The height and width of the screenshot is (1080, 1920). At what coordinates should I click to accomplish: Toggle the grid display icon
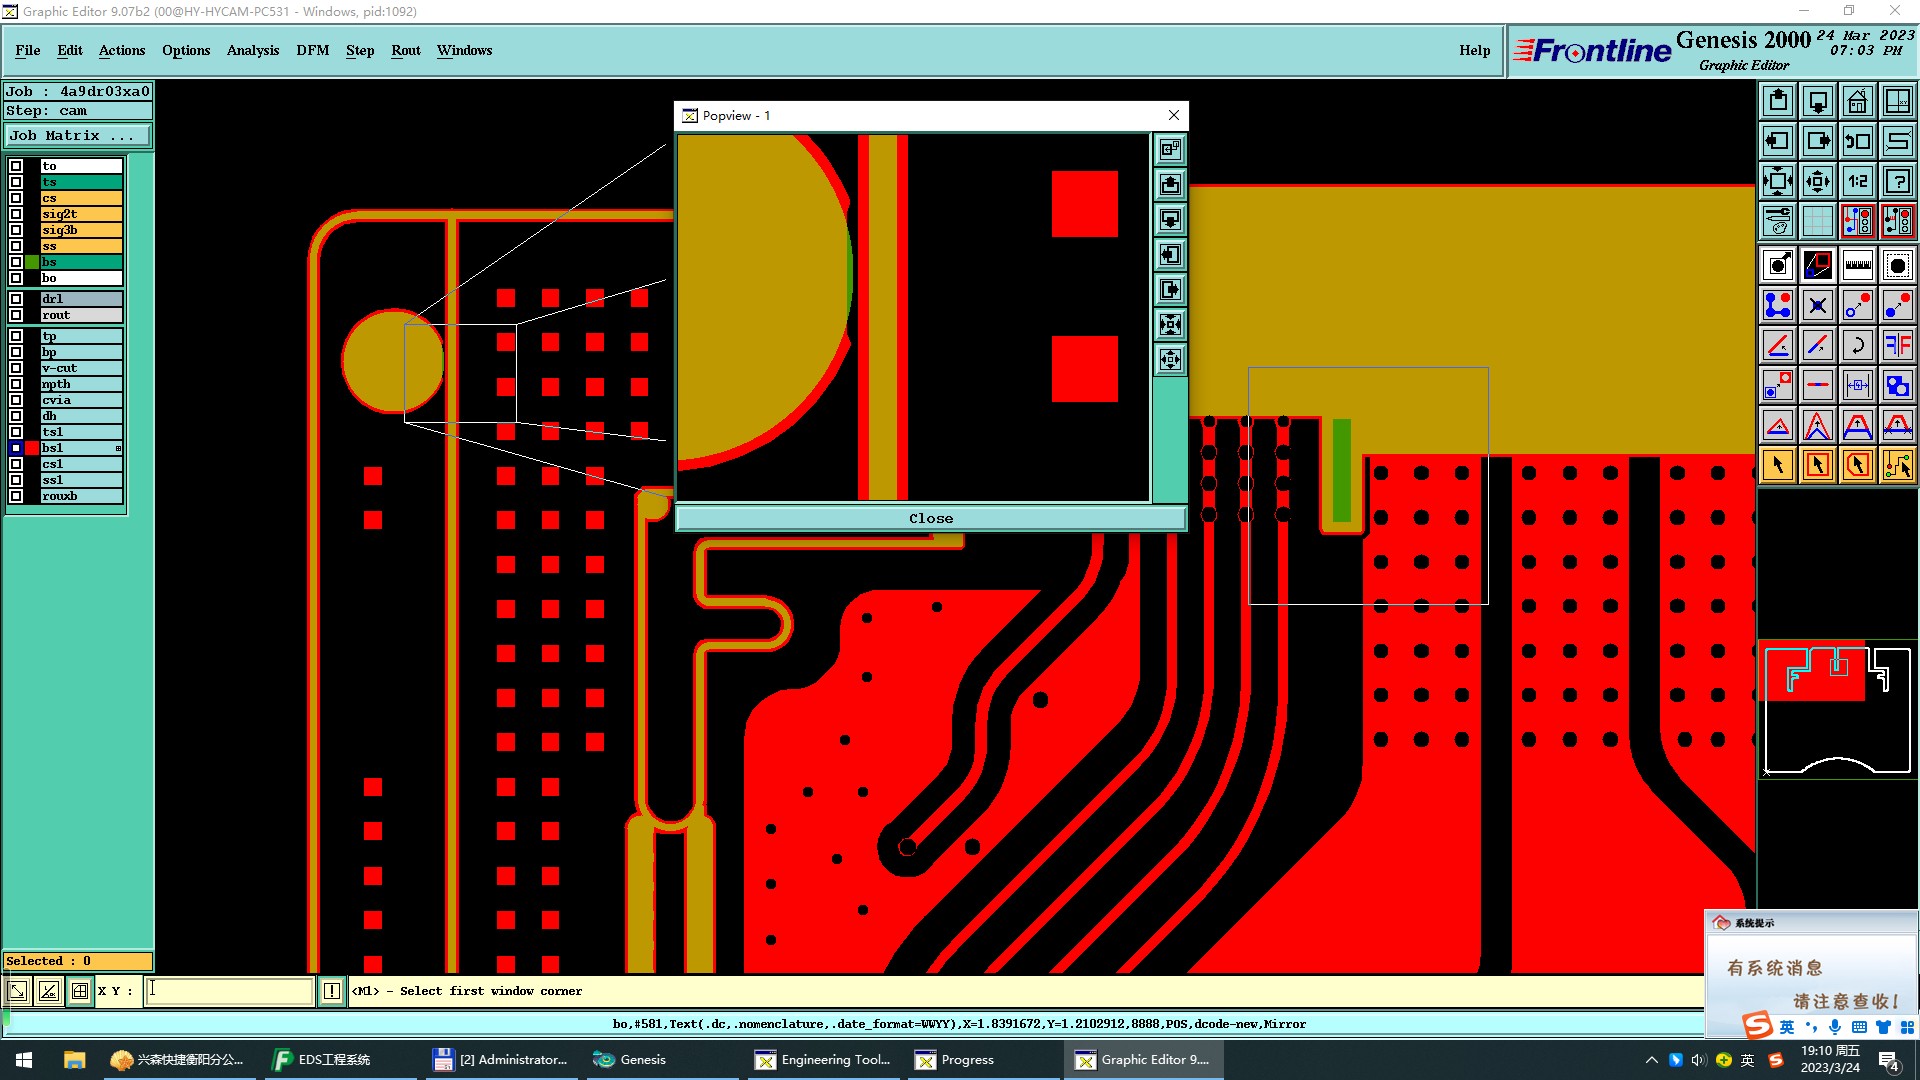tap(1817, 221)
